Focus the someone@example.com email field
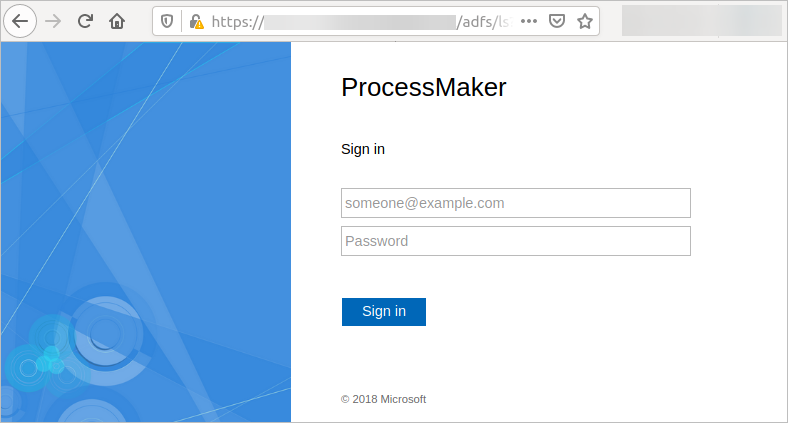The width and height of the screenshot is (788, 423). coord(515,203)
